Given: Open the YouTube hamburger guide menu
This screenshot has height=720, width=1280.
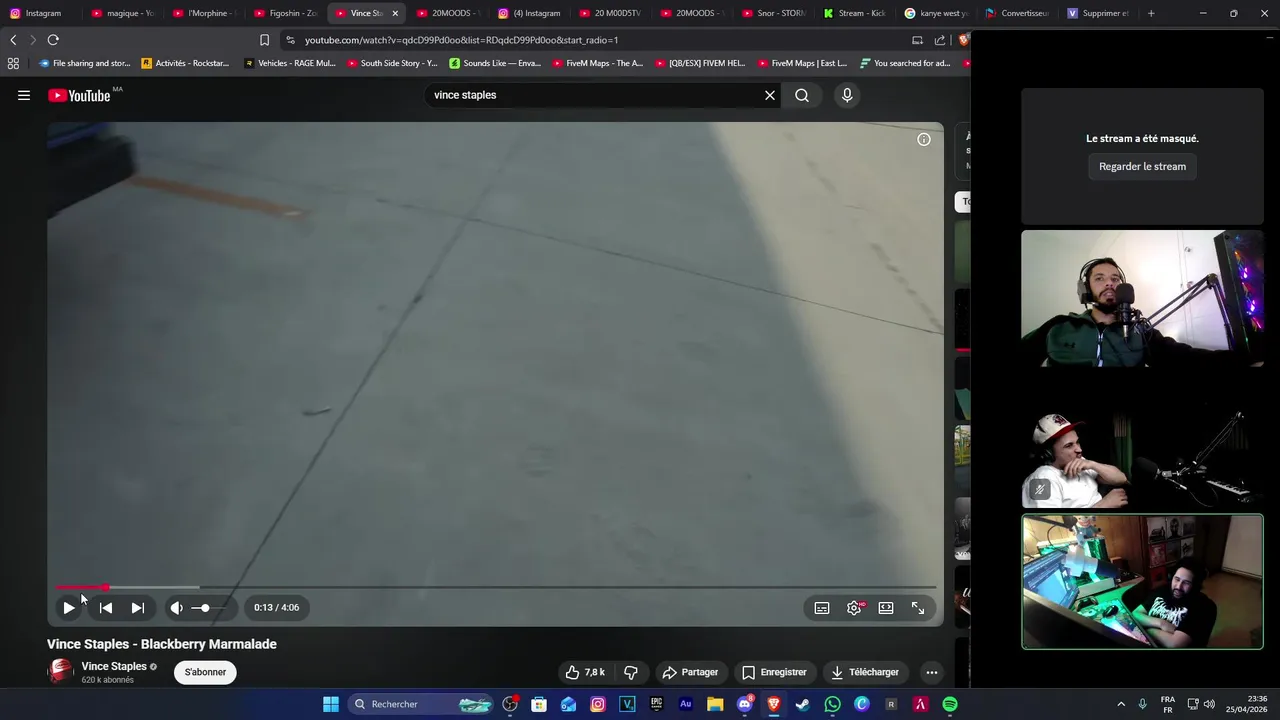Looking at the screenshot, I should click(24, 95).
